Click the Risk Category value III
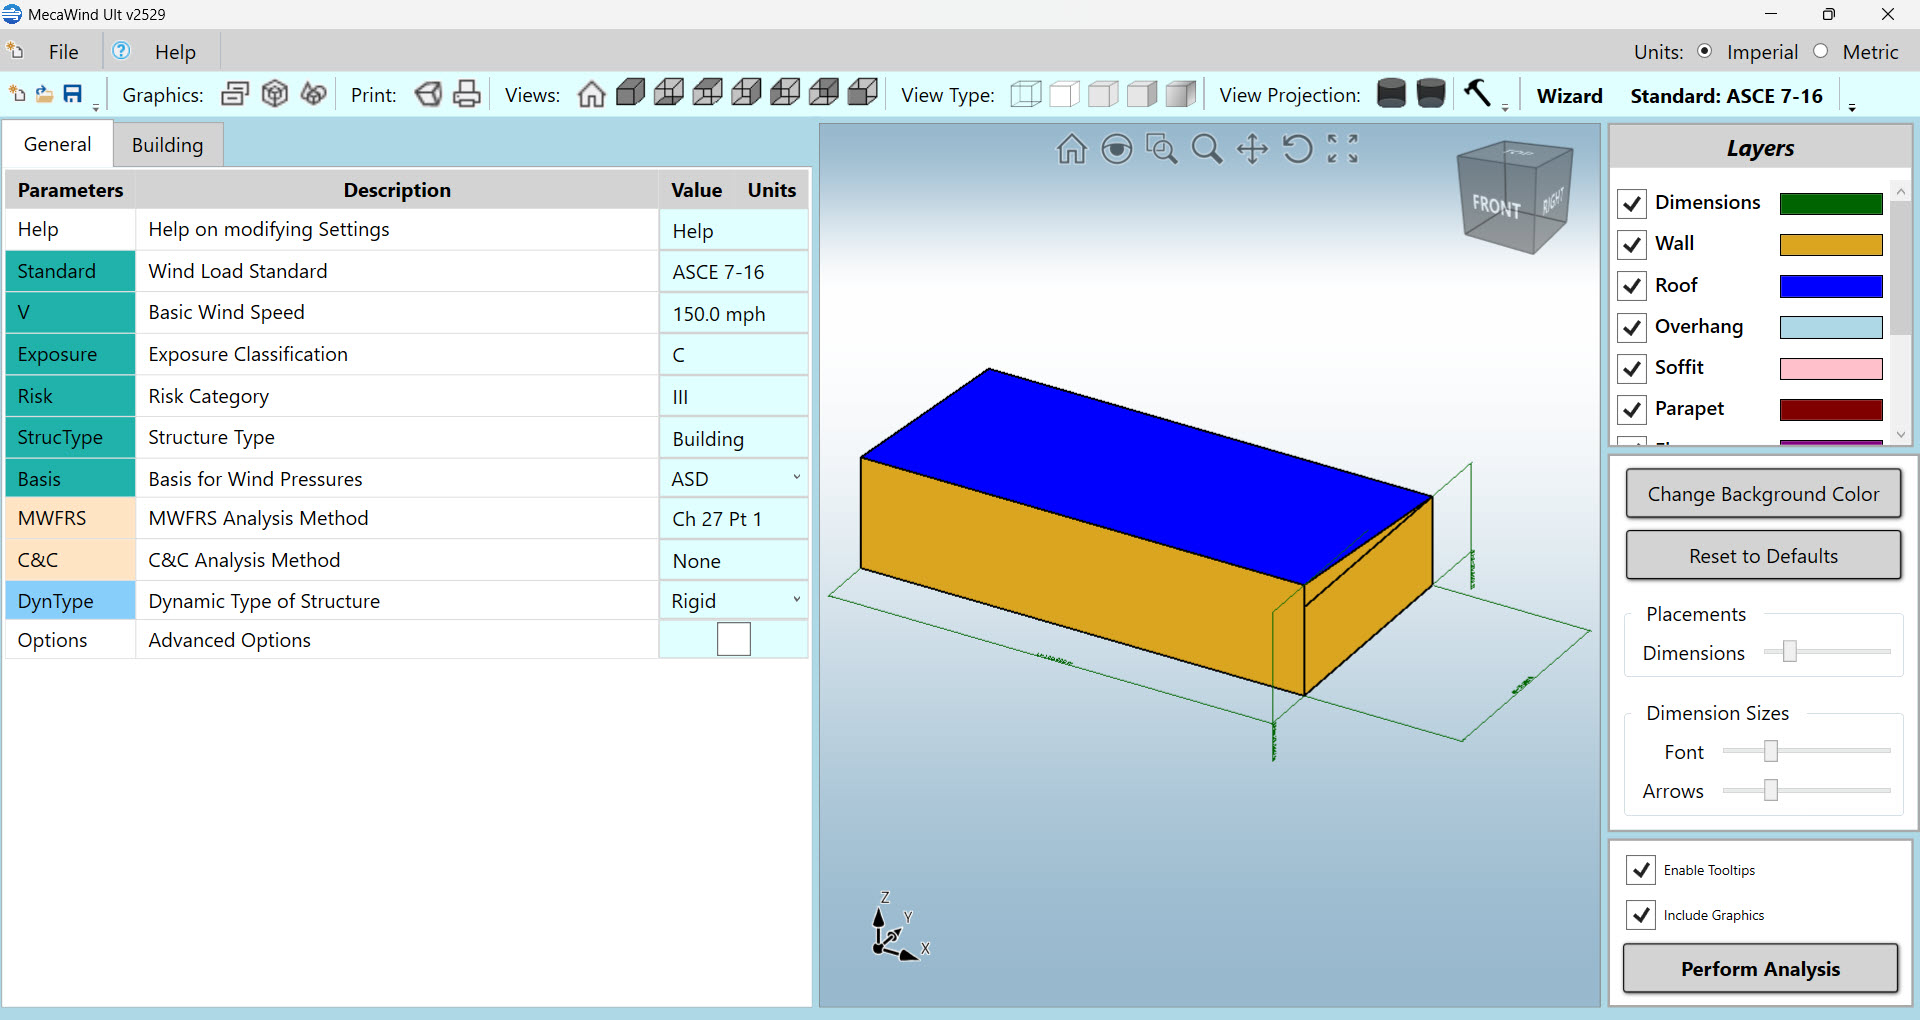Image resolution: width=1920 pixels, height=1020 pixels. coord(733,397)
